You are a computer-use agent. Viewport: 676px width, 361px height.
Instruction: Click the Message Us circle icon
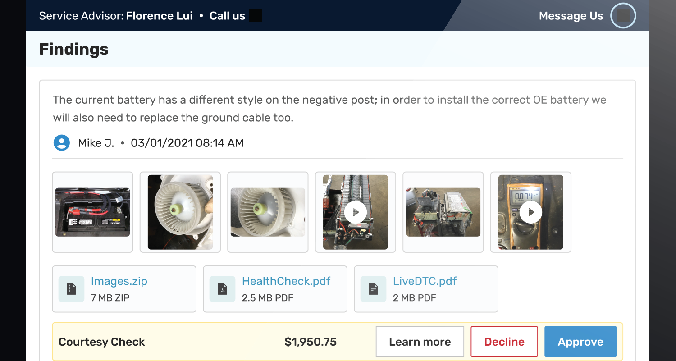pyautogui.click(x=623, y=16)
